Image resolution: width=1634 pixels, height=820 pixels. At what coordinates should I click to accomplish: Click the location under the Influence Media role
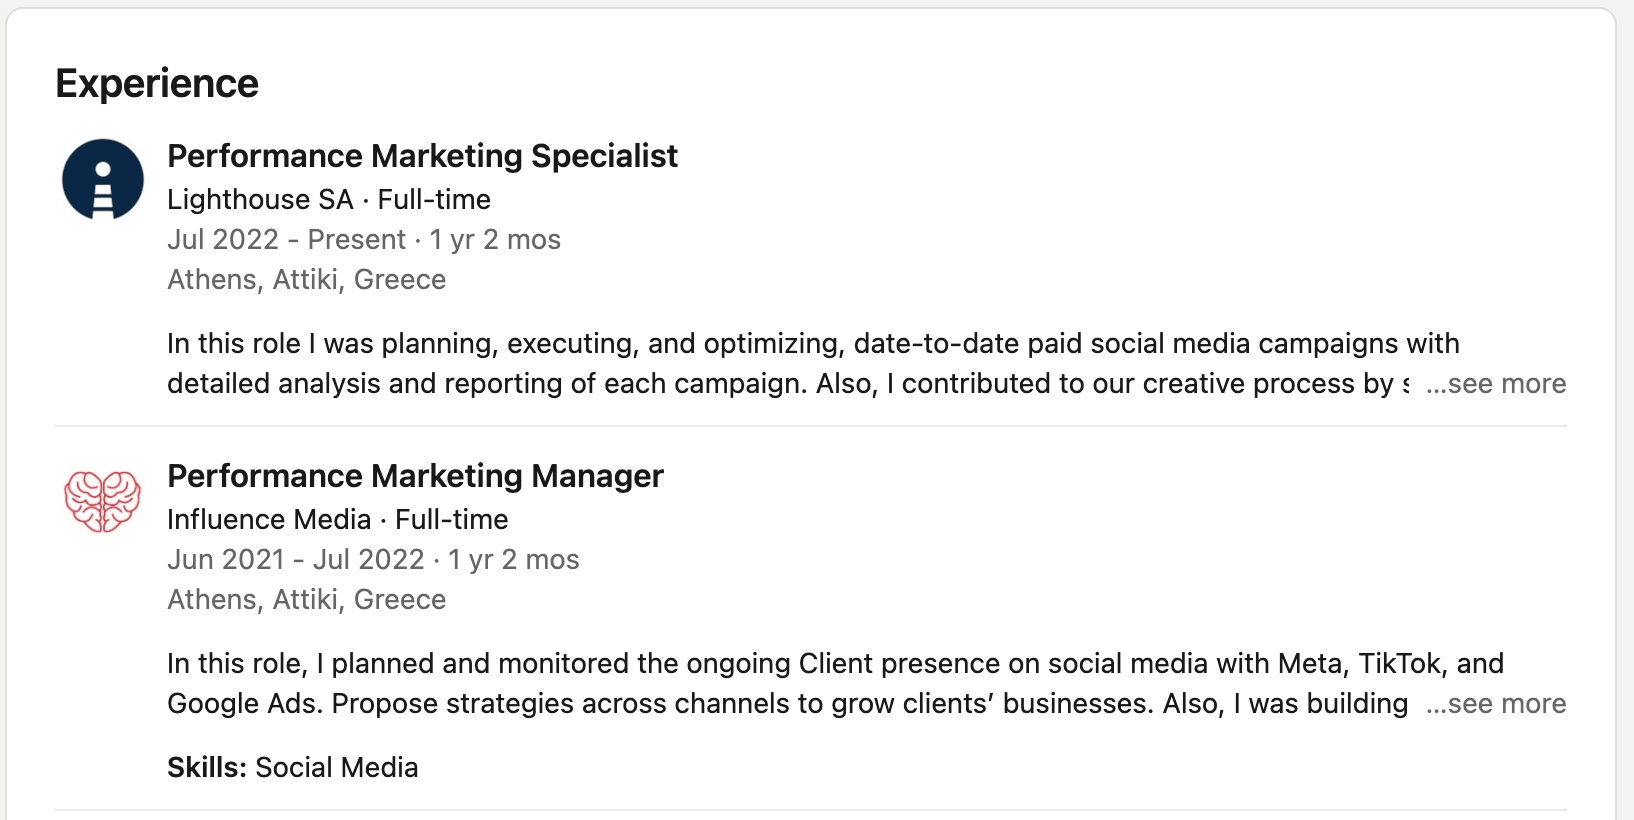click(x=306, y=600)
